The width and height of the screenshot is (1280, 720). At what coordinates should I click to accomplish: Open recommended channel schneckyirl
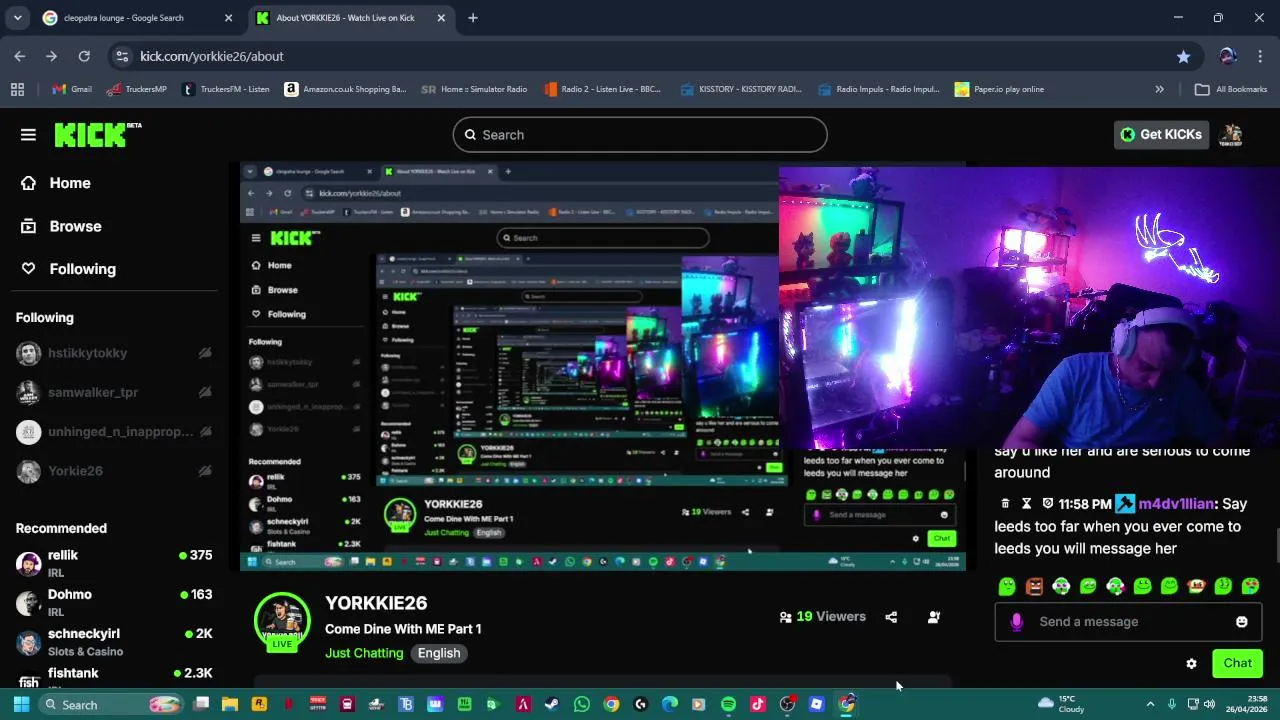[x=114, y=642]
